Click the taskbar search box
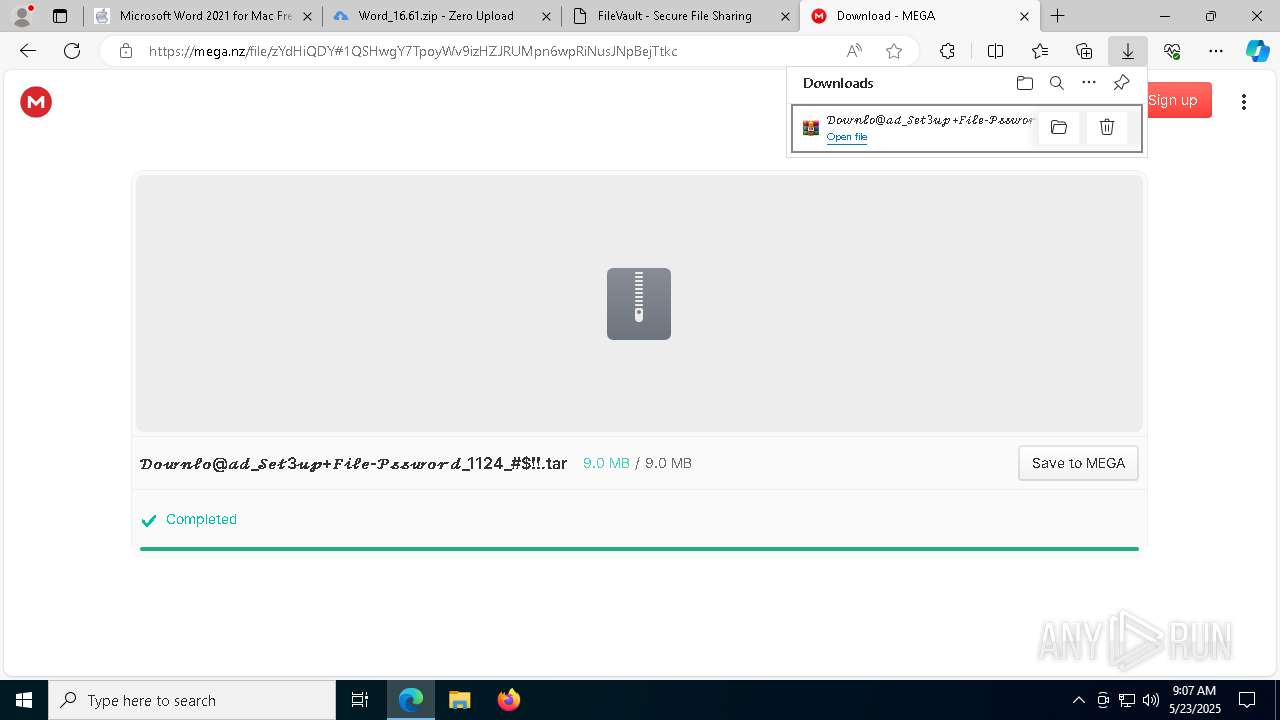 (x=192, y=700)
